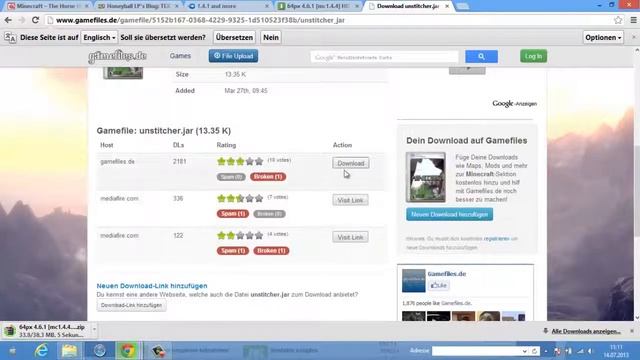
Task: Click the taskbar Adresse input field
Action: [x=477, y=351]
